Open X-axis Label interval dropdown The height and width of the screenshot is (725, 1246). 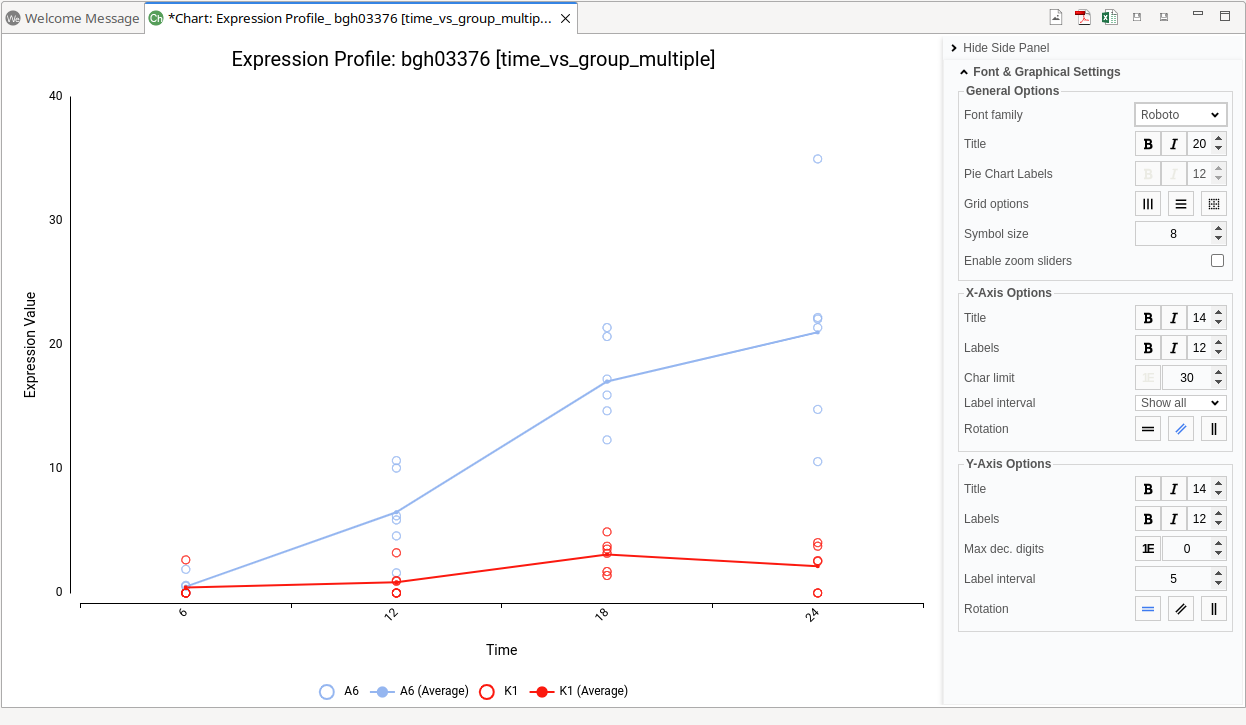1180,403
